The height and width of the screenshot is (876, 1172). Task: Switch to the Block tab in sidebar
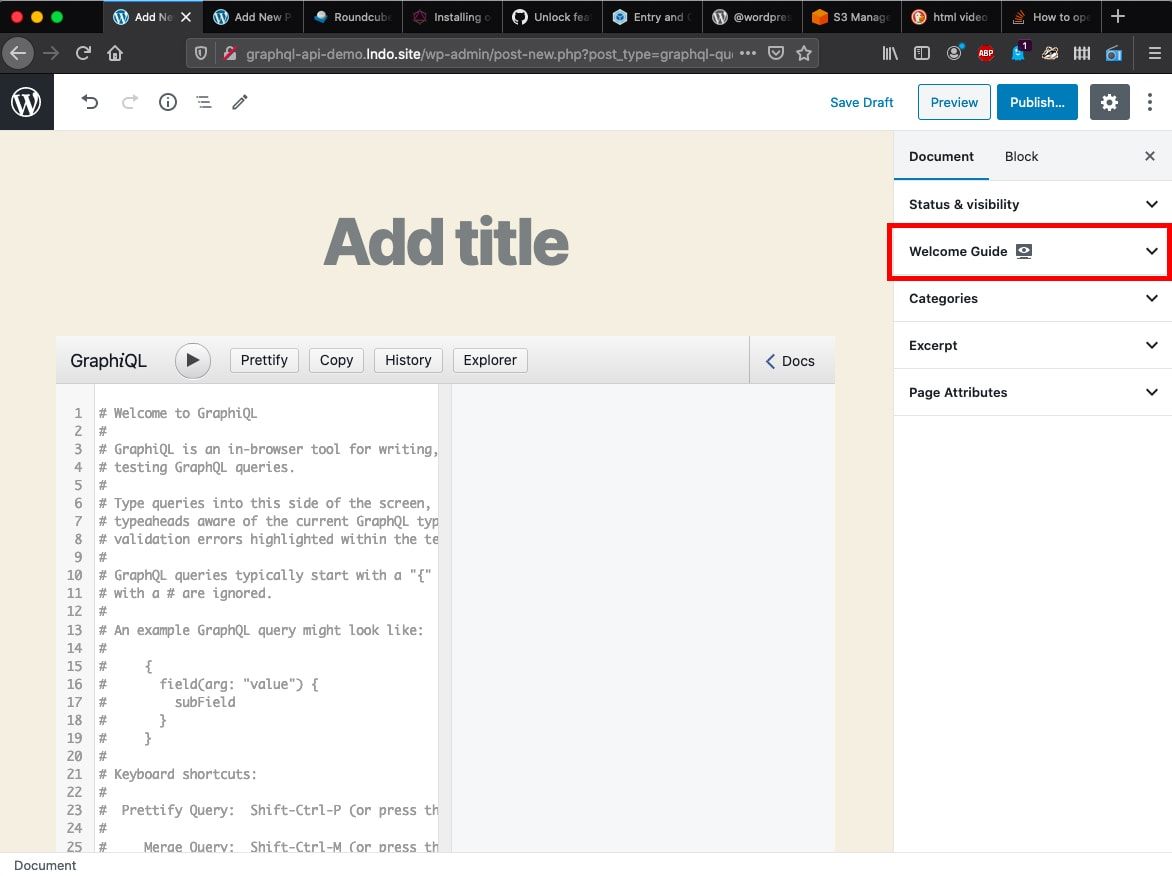click(x=1021, y=156)
